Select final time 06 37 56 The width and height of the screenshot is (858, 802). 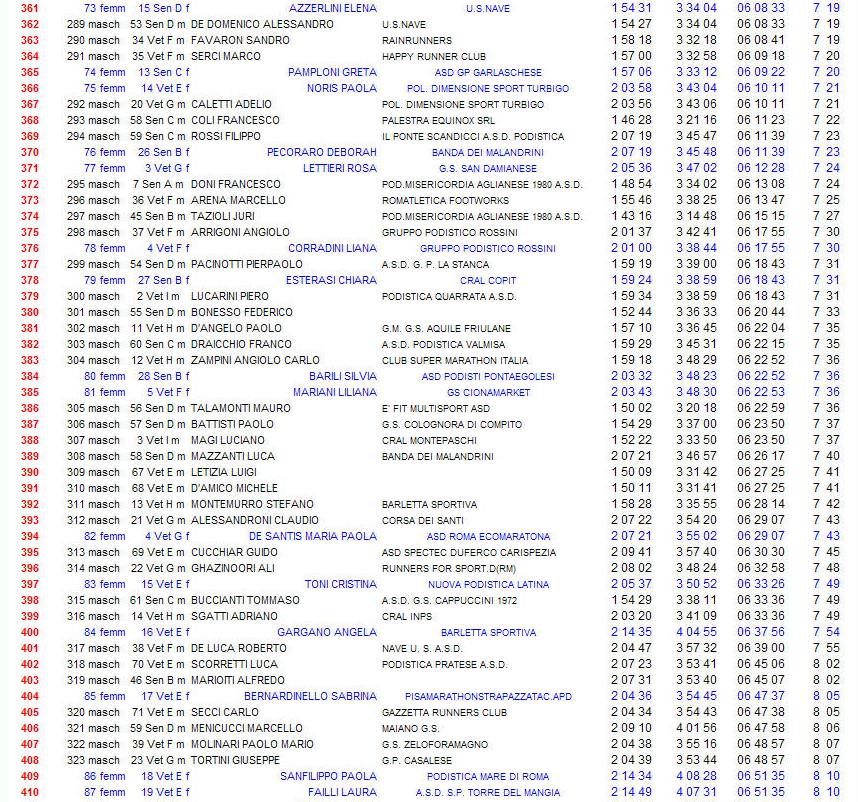(761, 632)
